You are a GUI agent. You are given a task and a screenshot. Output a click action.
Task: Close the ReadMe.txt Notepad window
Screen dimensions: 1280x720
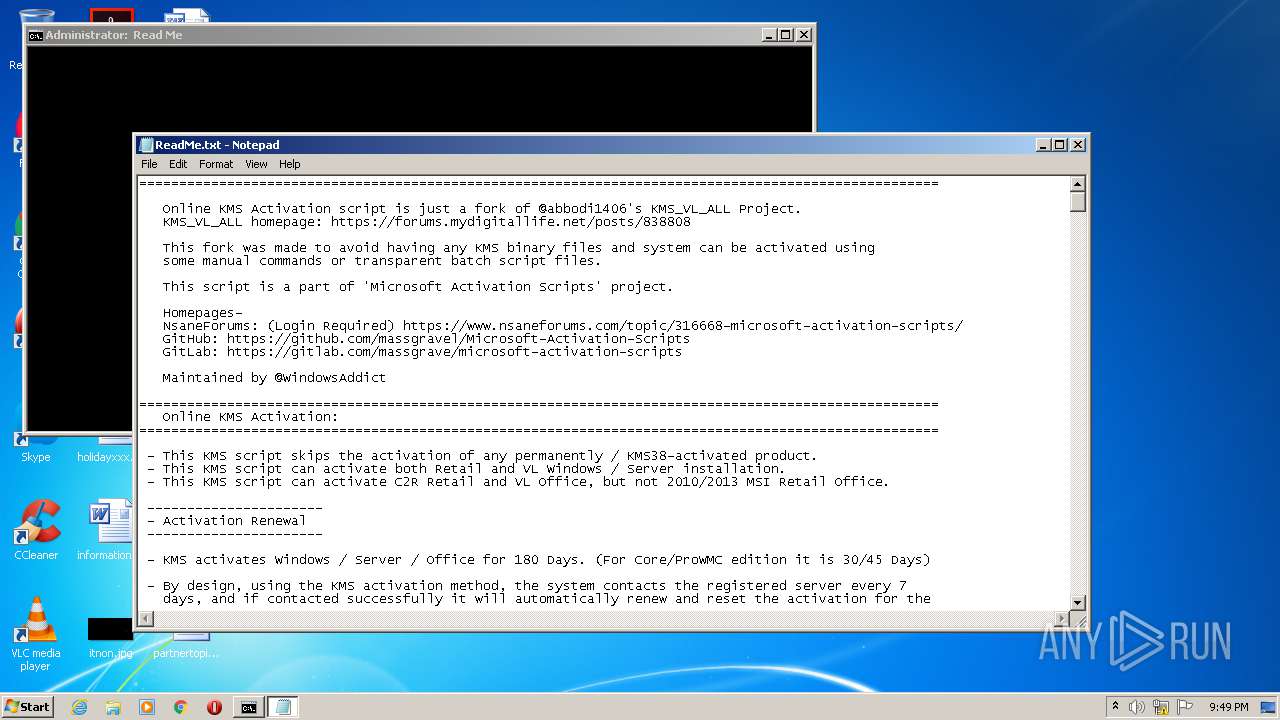1077,145
